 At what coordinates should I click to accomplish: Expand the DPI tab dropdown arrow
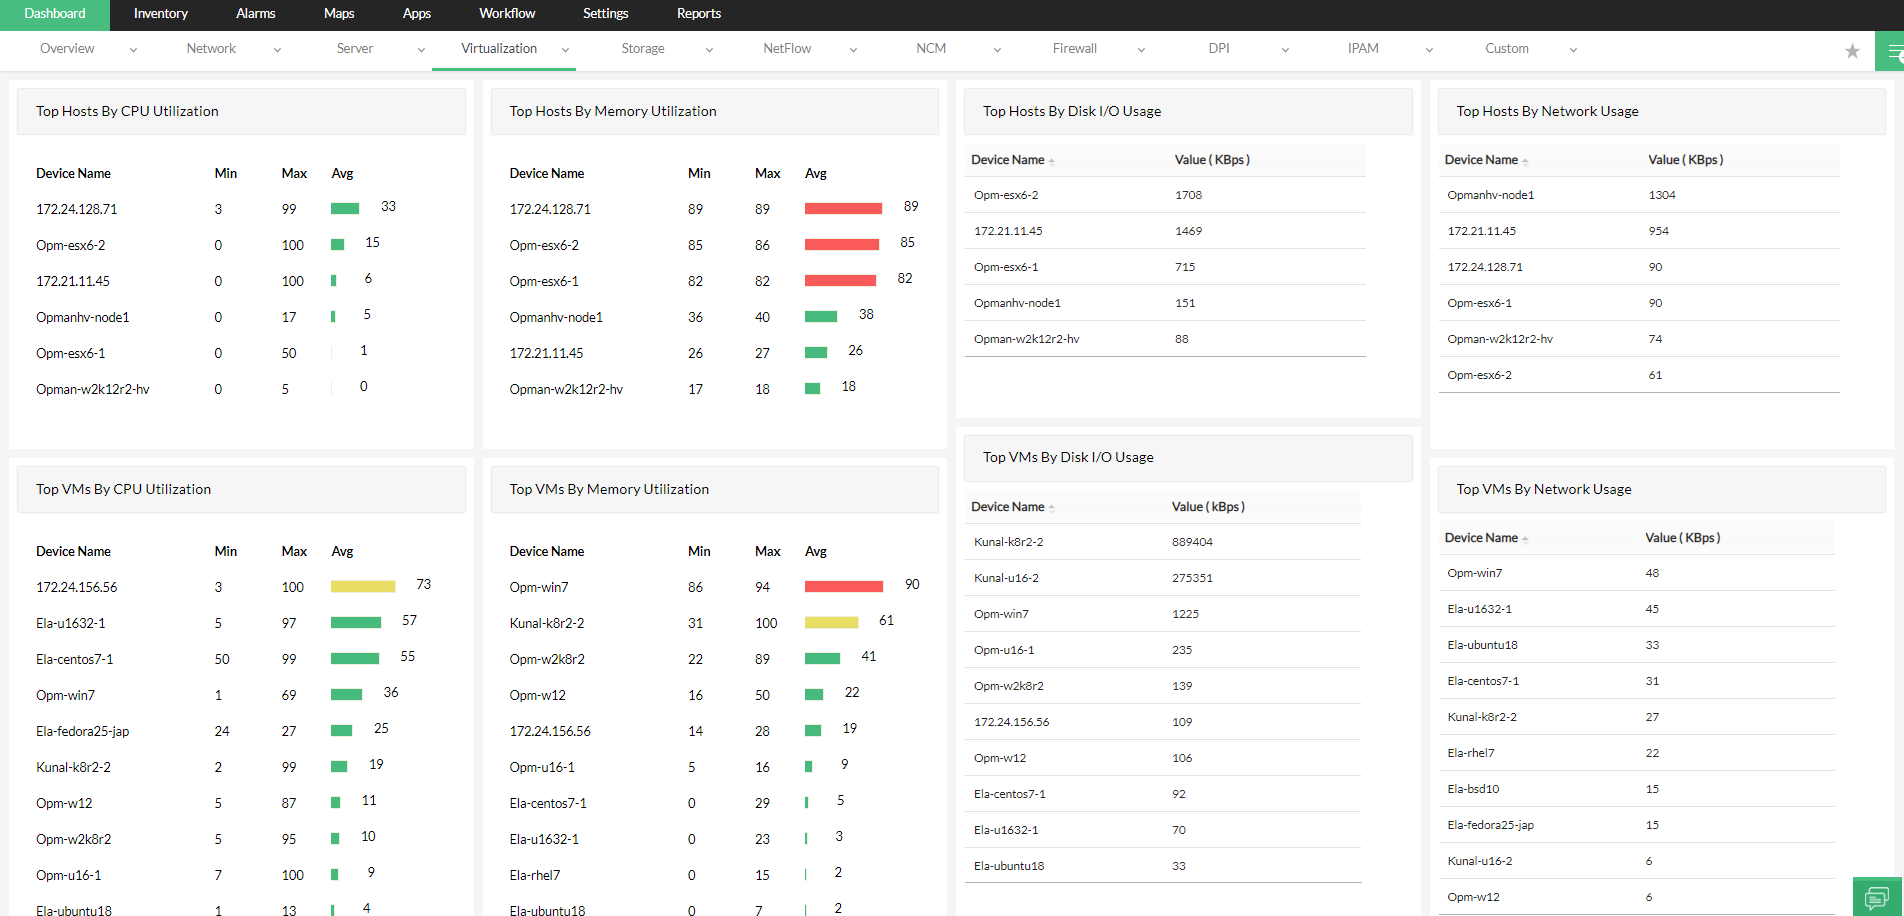tap(1285, 50)
